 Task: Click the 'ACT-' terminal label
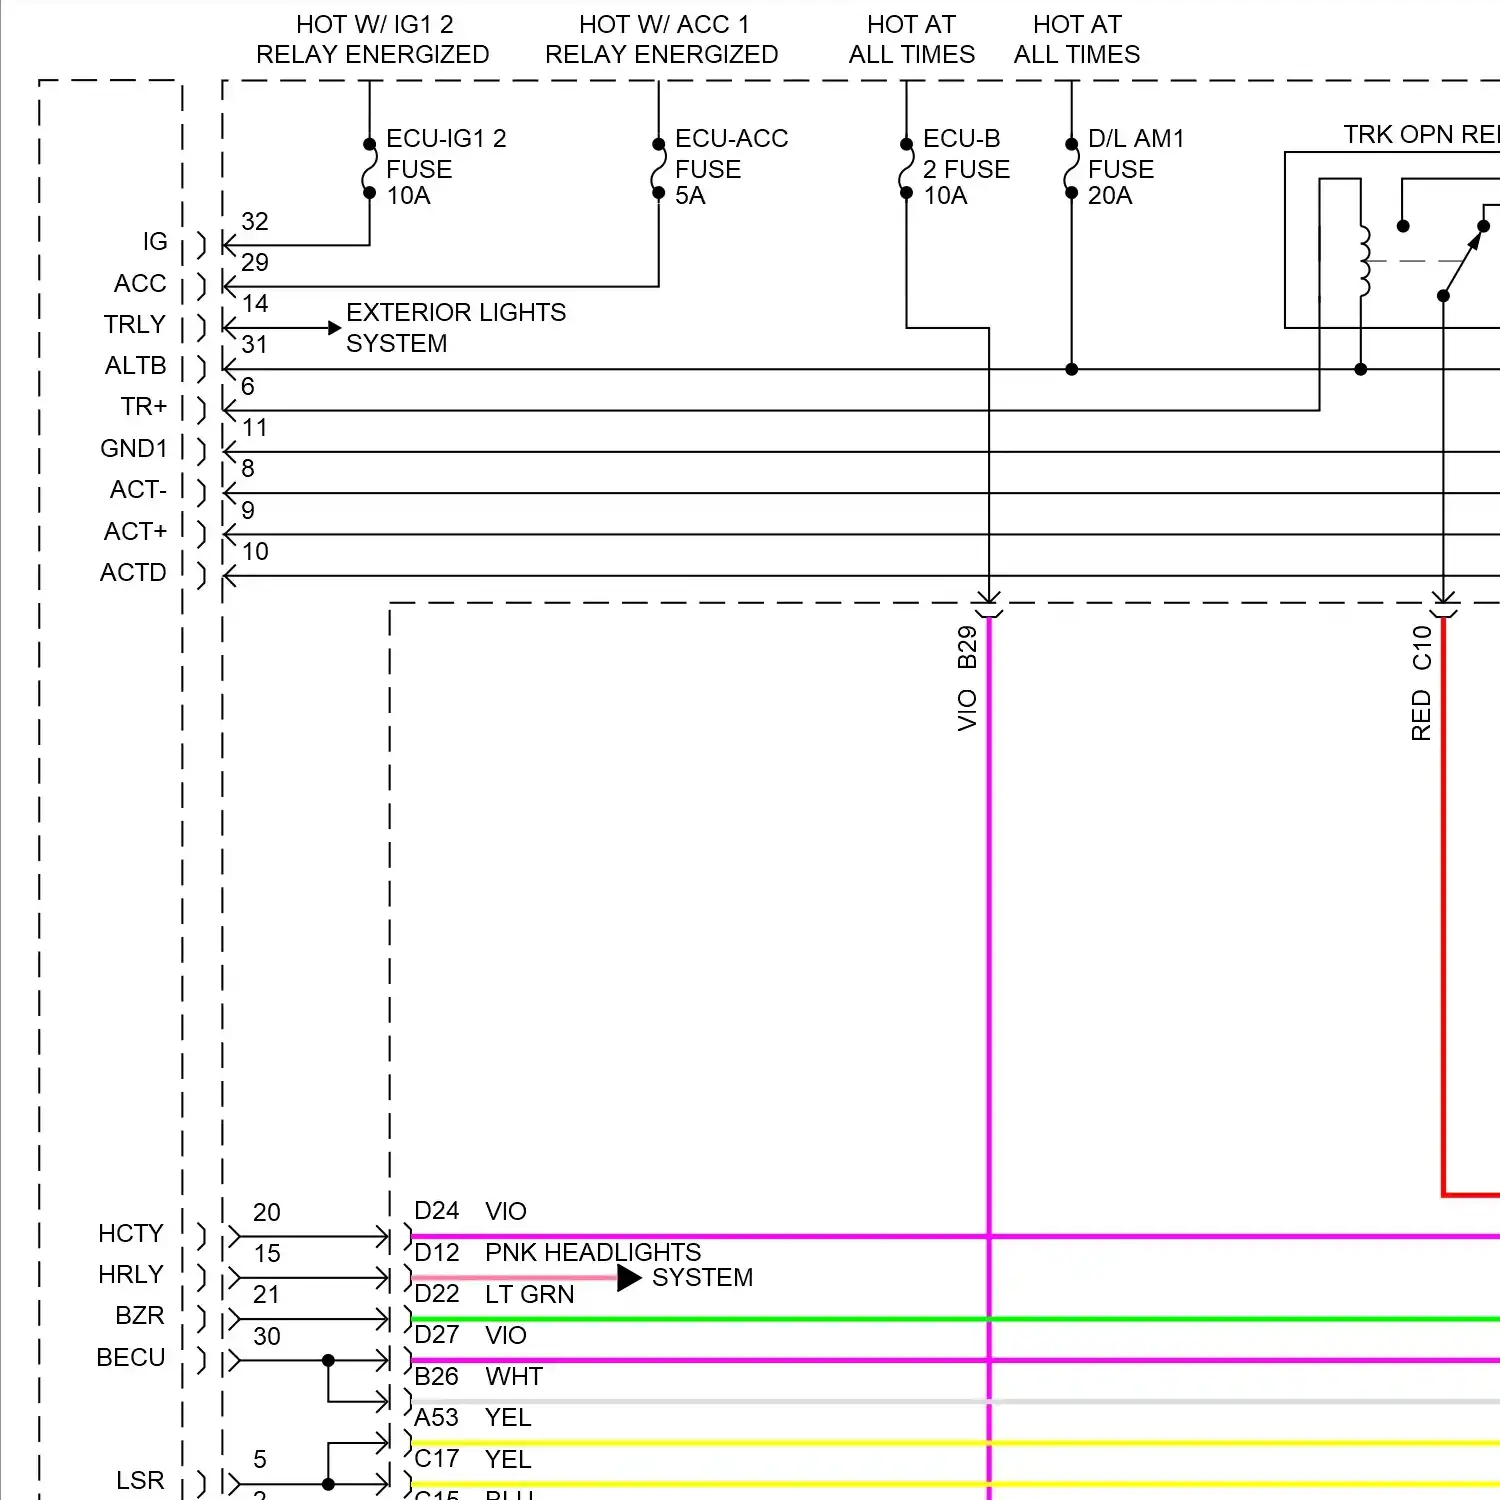[138, 490]
